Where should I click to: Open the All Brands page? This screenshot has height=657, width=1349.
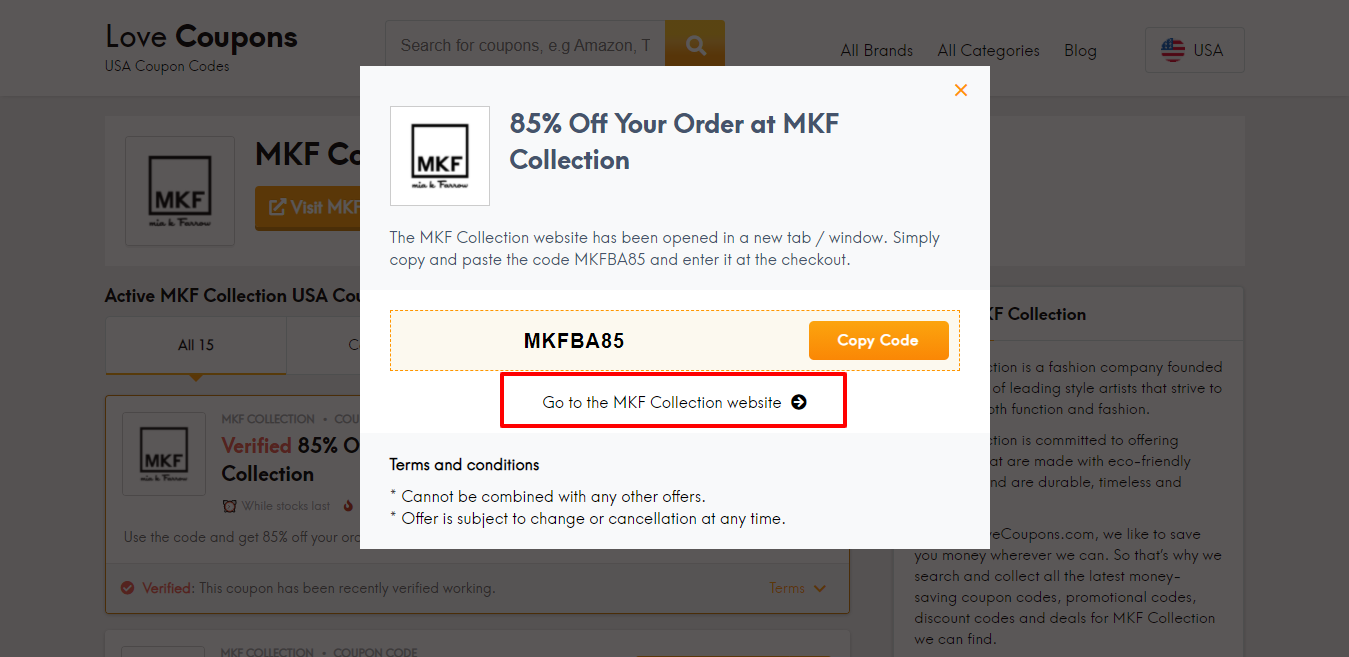point(875,50)
